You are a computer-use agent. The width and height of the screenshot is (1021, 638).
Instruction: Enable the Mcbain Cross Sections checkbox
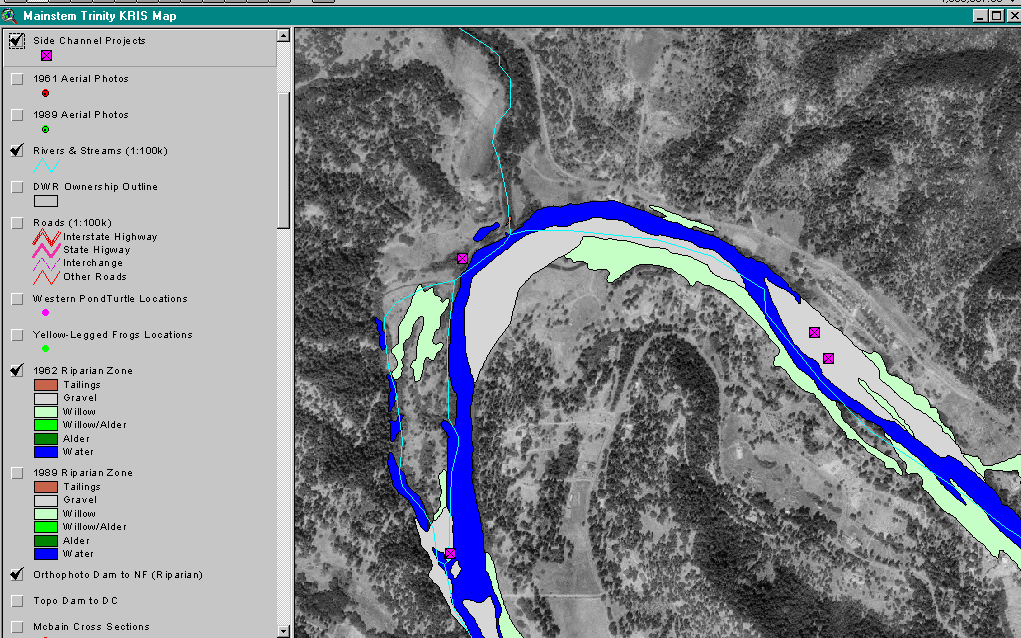[18, 627]
